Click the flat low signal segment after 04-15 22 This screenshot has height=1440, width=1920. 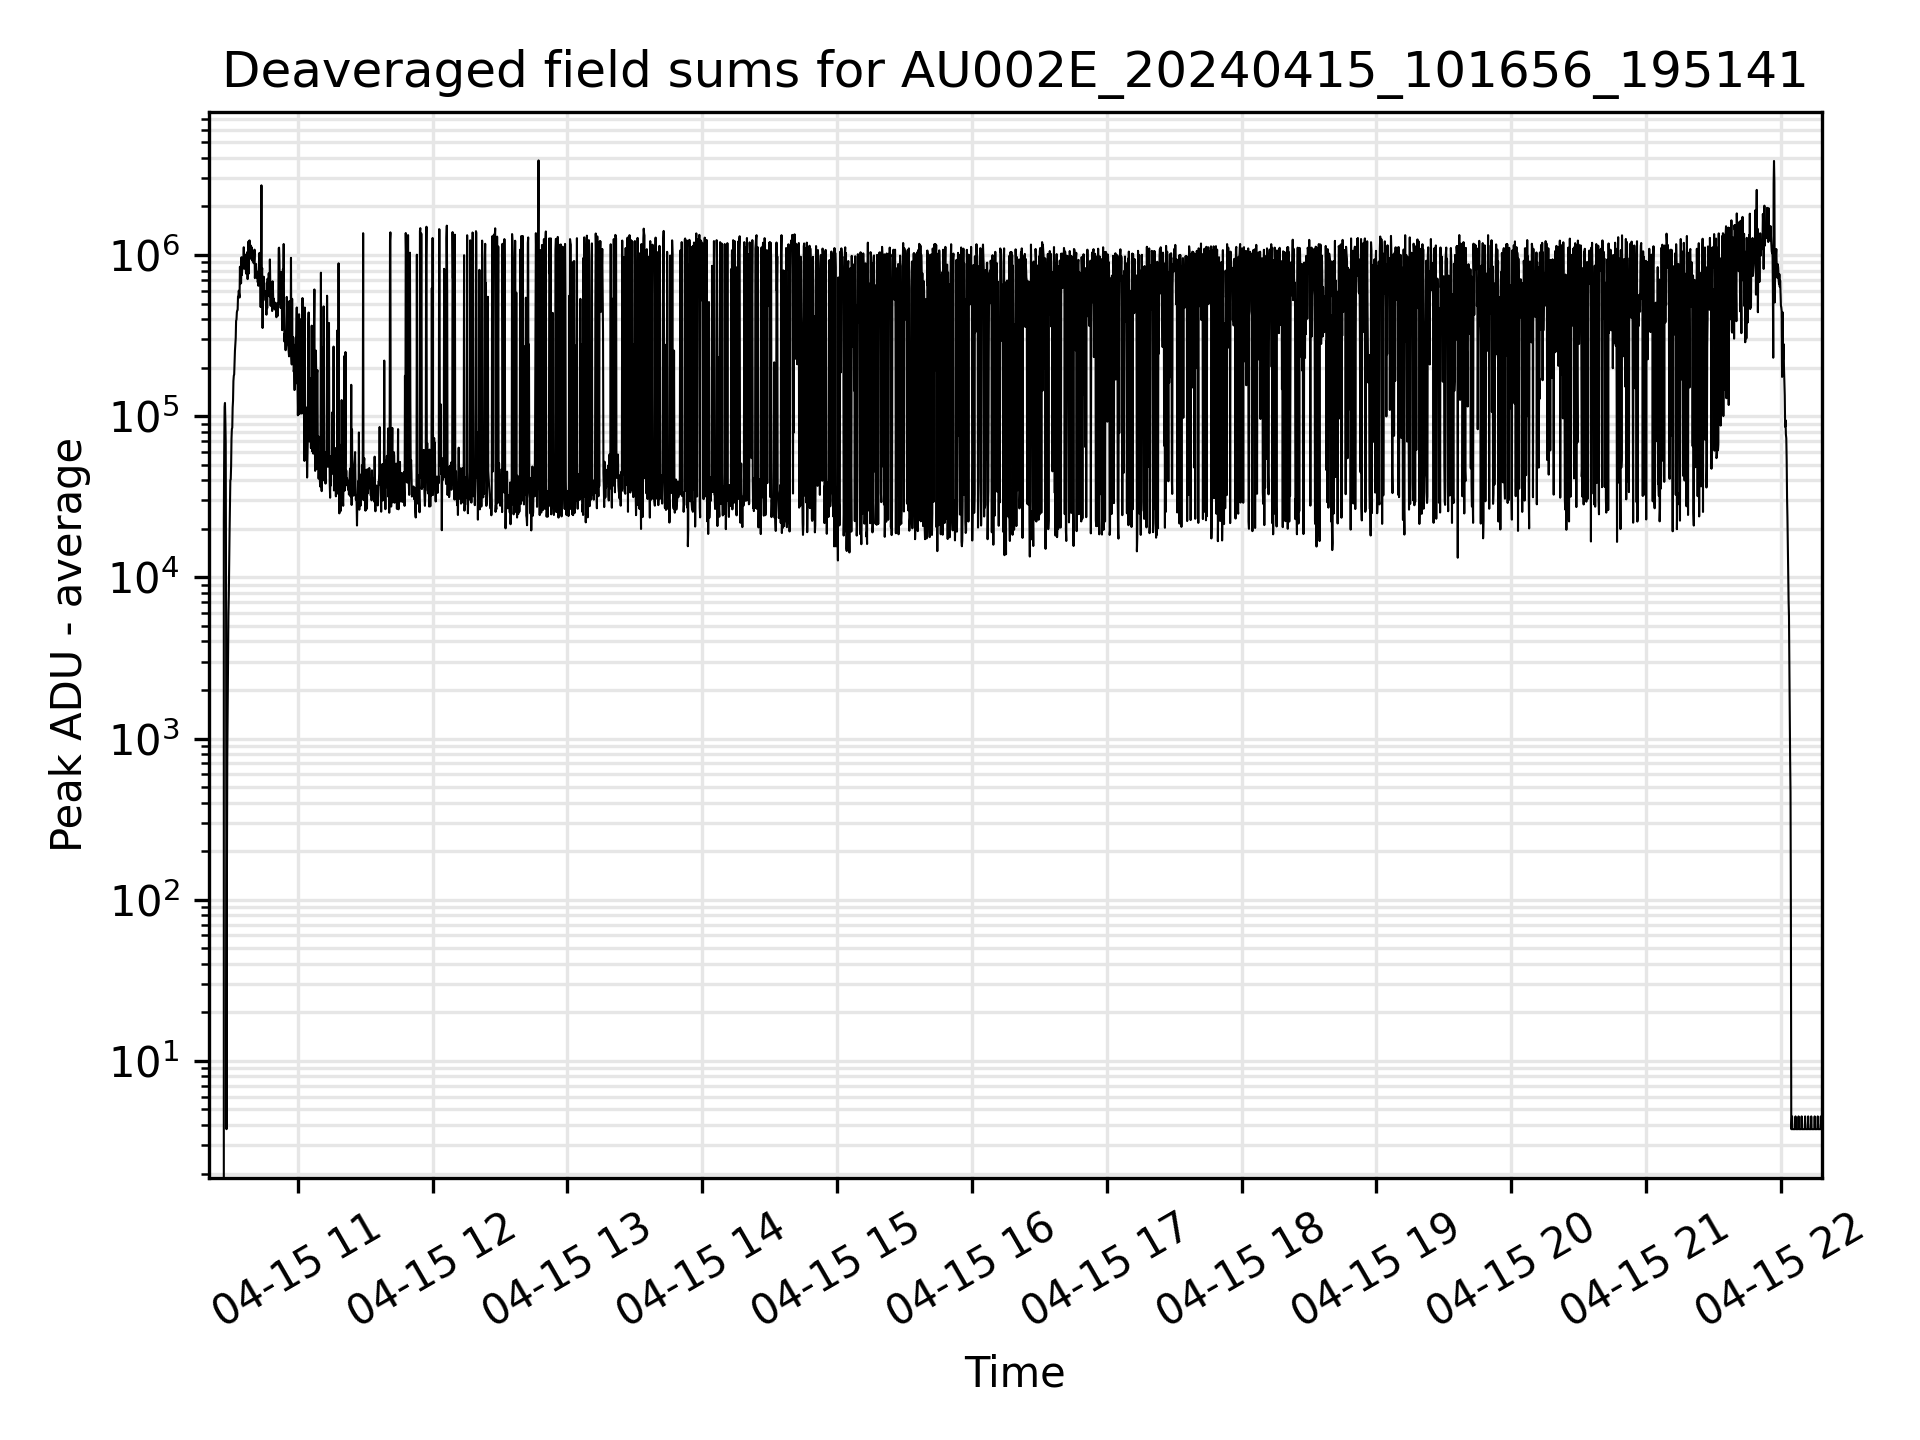point(1806,1122)
